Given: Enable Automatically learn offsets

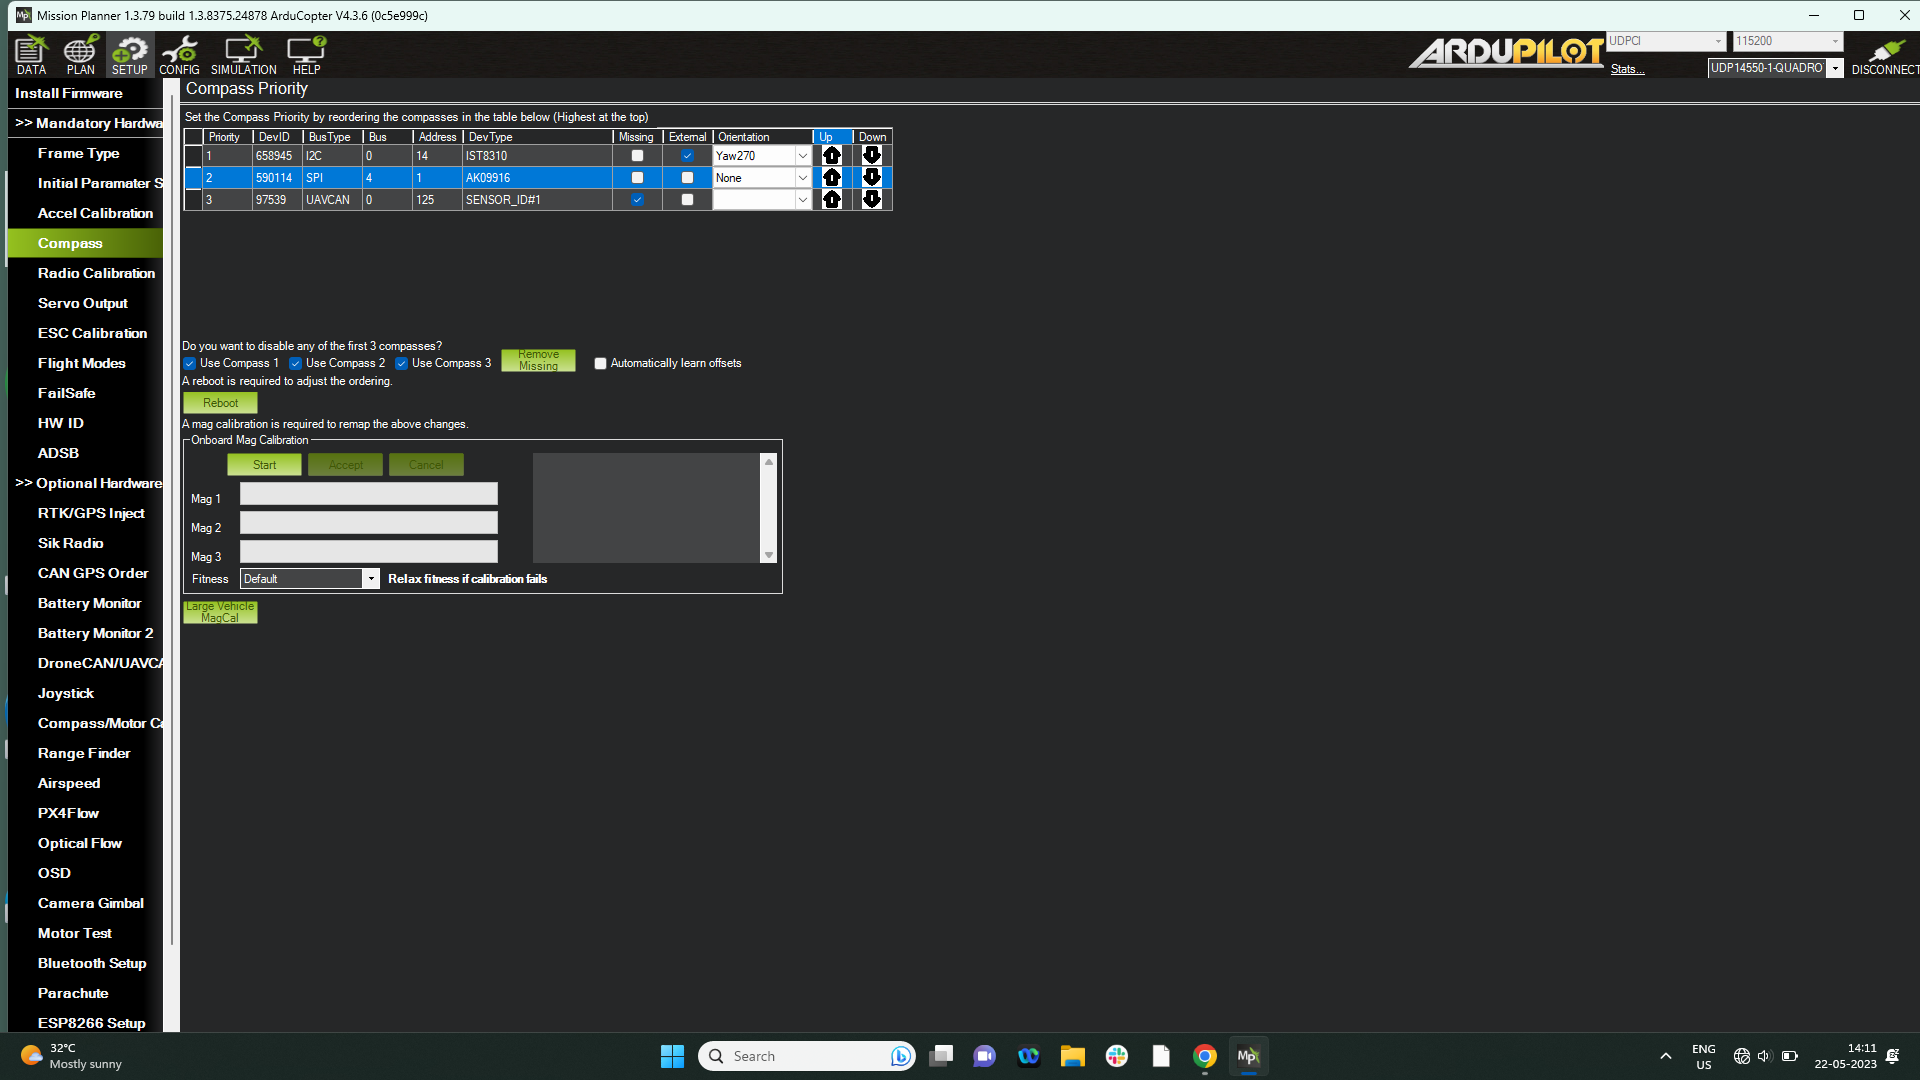Looking at the screenshot, I should [600, 363].
